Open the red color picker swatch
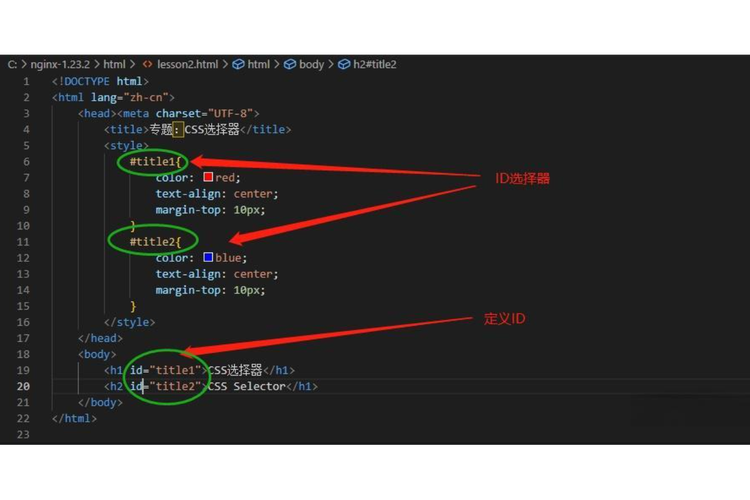This screenshot has width=750, height=500. [209, 177]
